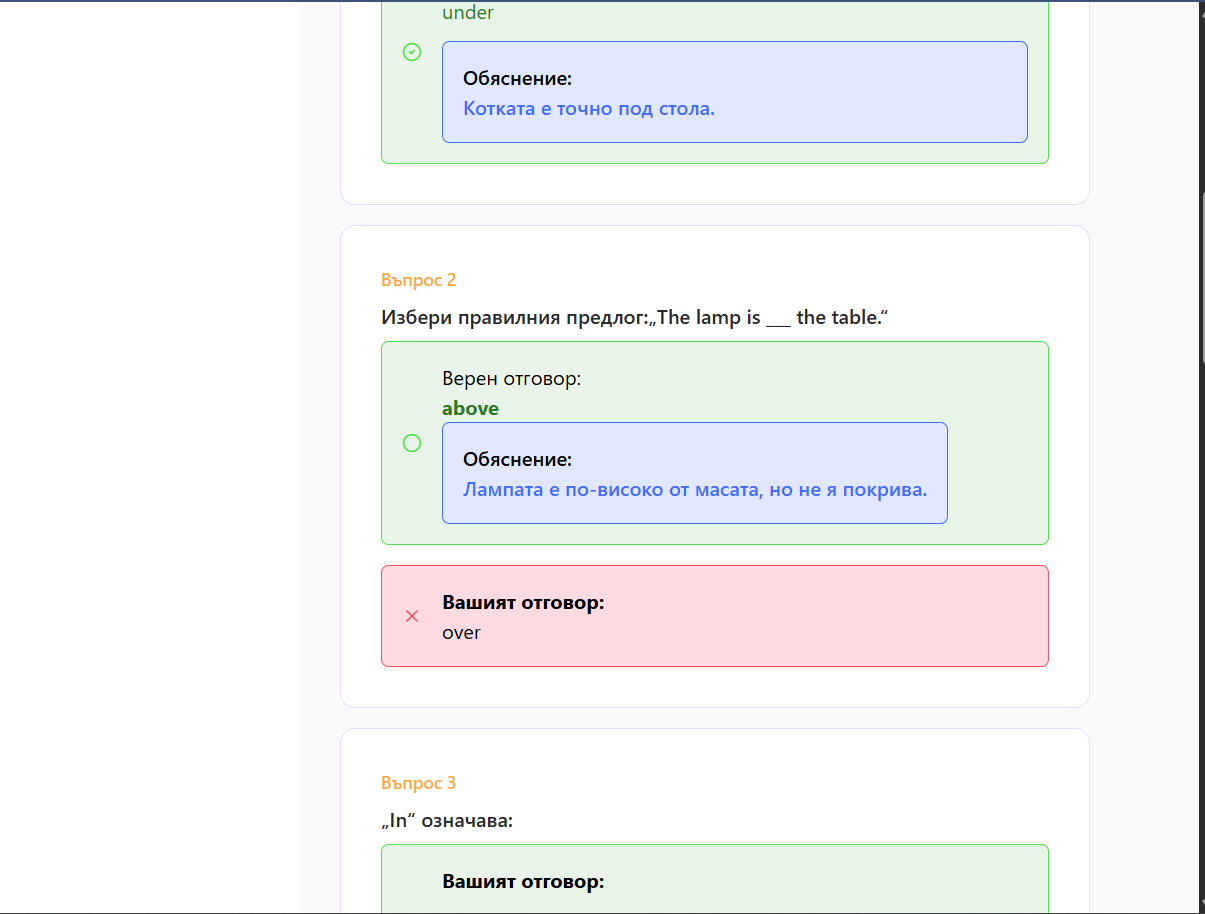Click the green checkmark circle icon beside the cat explanation
This screenshot has height=914, width=1205.
tap(411, 52)
